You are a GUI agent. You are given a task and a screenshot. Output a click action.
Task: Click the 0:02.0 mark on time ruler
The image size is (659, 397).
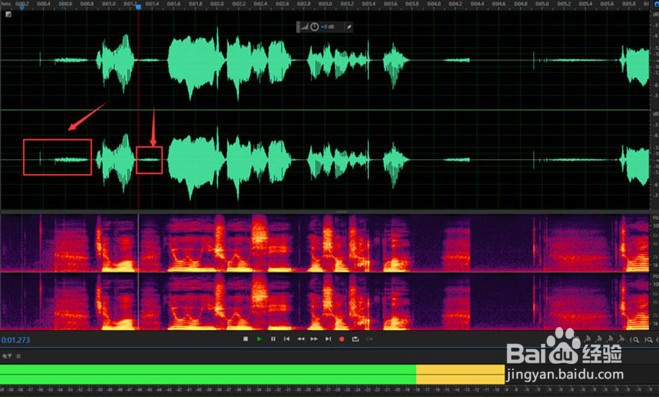(217, 4)
